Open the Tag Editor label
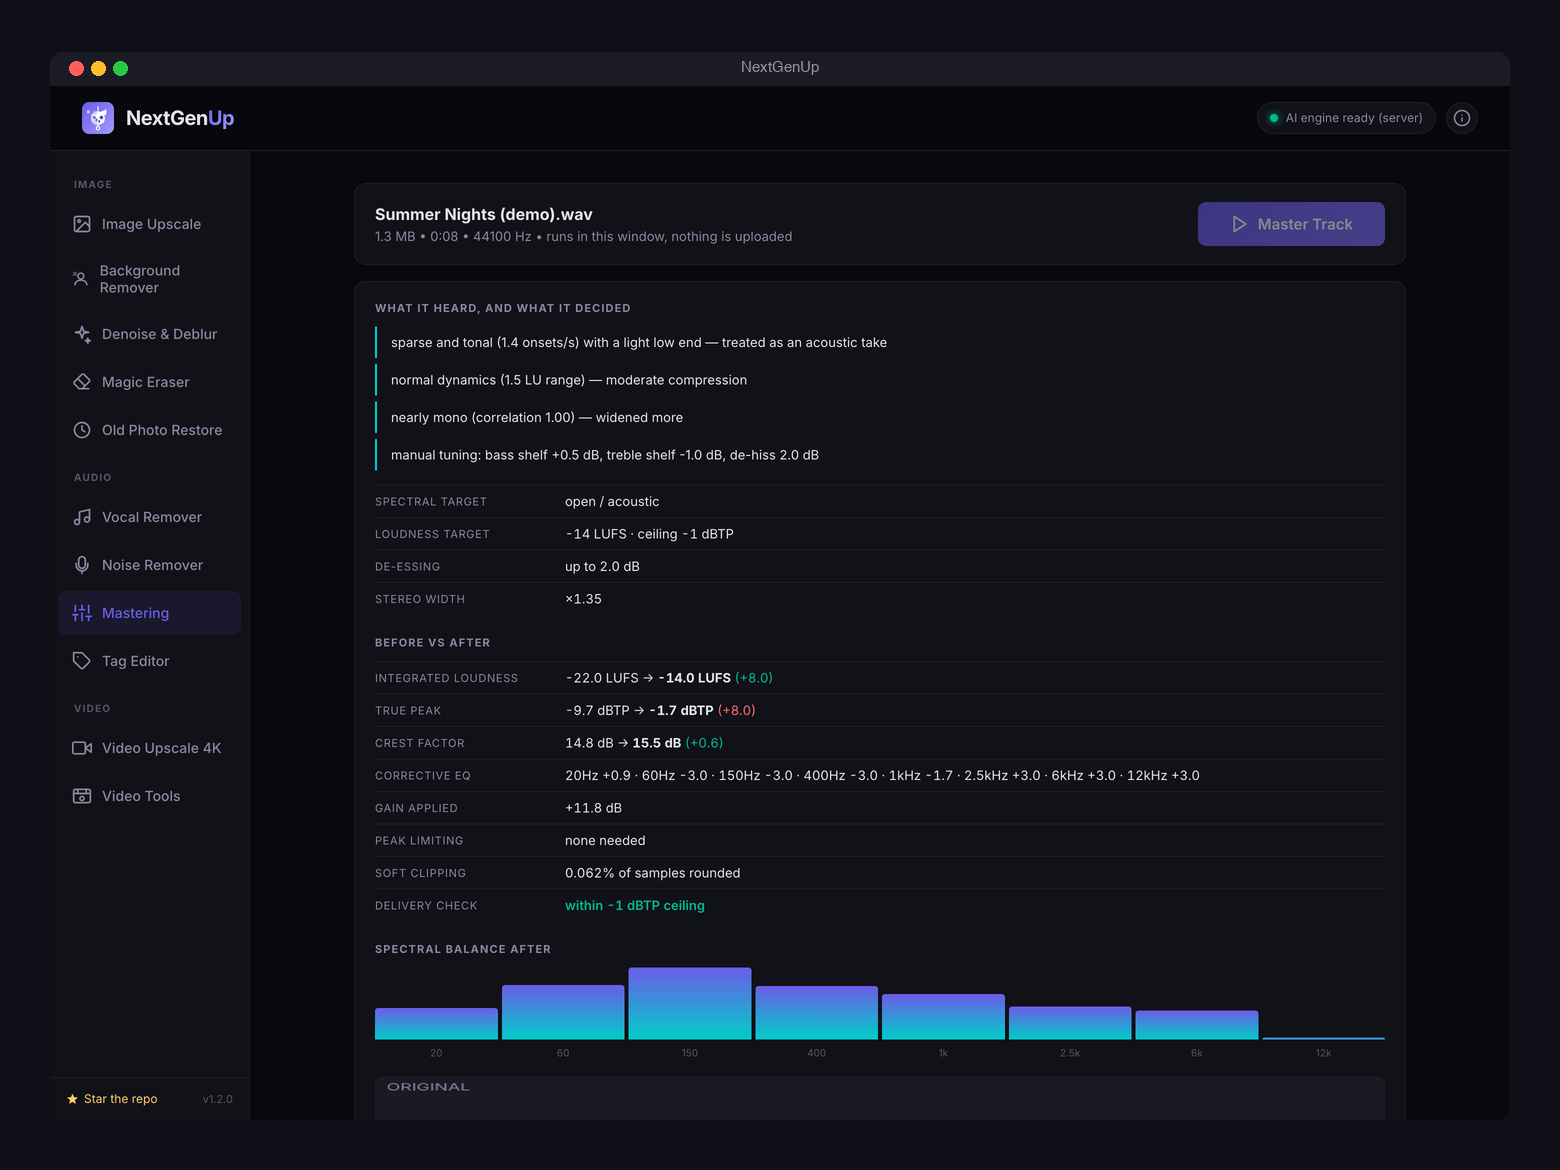Image resolution: width=1560 pixels, height=1170 pixels. [136, 661]
